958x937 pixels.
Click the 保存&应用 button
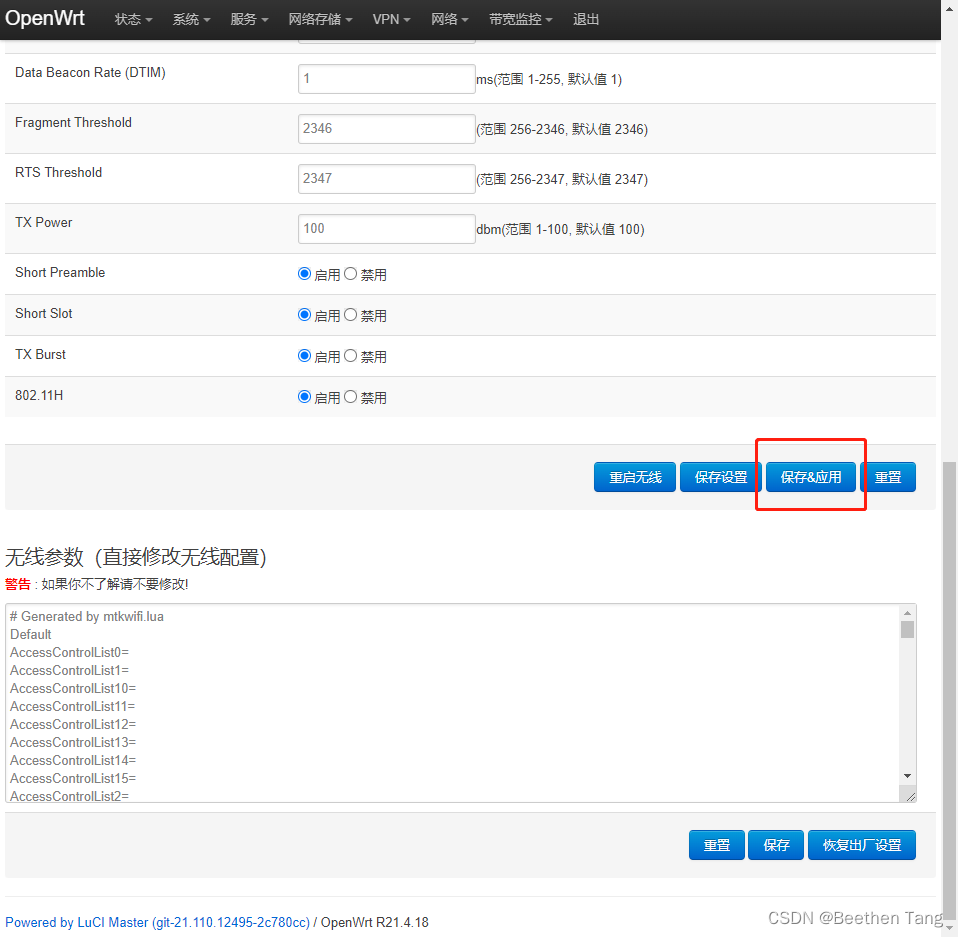click(811, 477)
